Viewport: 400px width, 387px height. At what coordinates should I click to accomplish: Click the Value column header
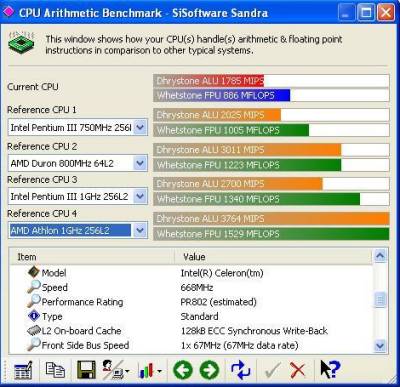point(273,257)
